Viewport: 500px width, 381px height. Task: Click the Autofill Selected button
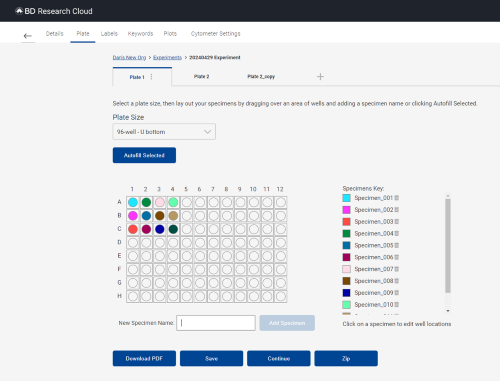(x=144, y=155)
